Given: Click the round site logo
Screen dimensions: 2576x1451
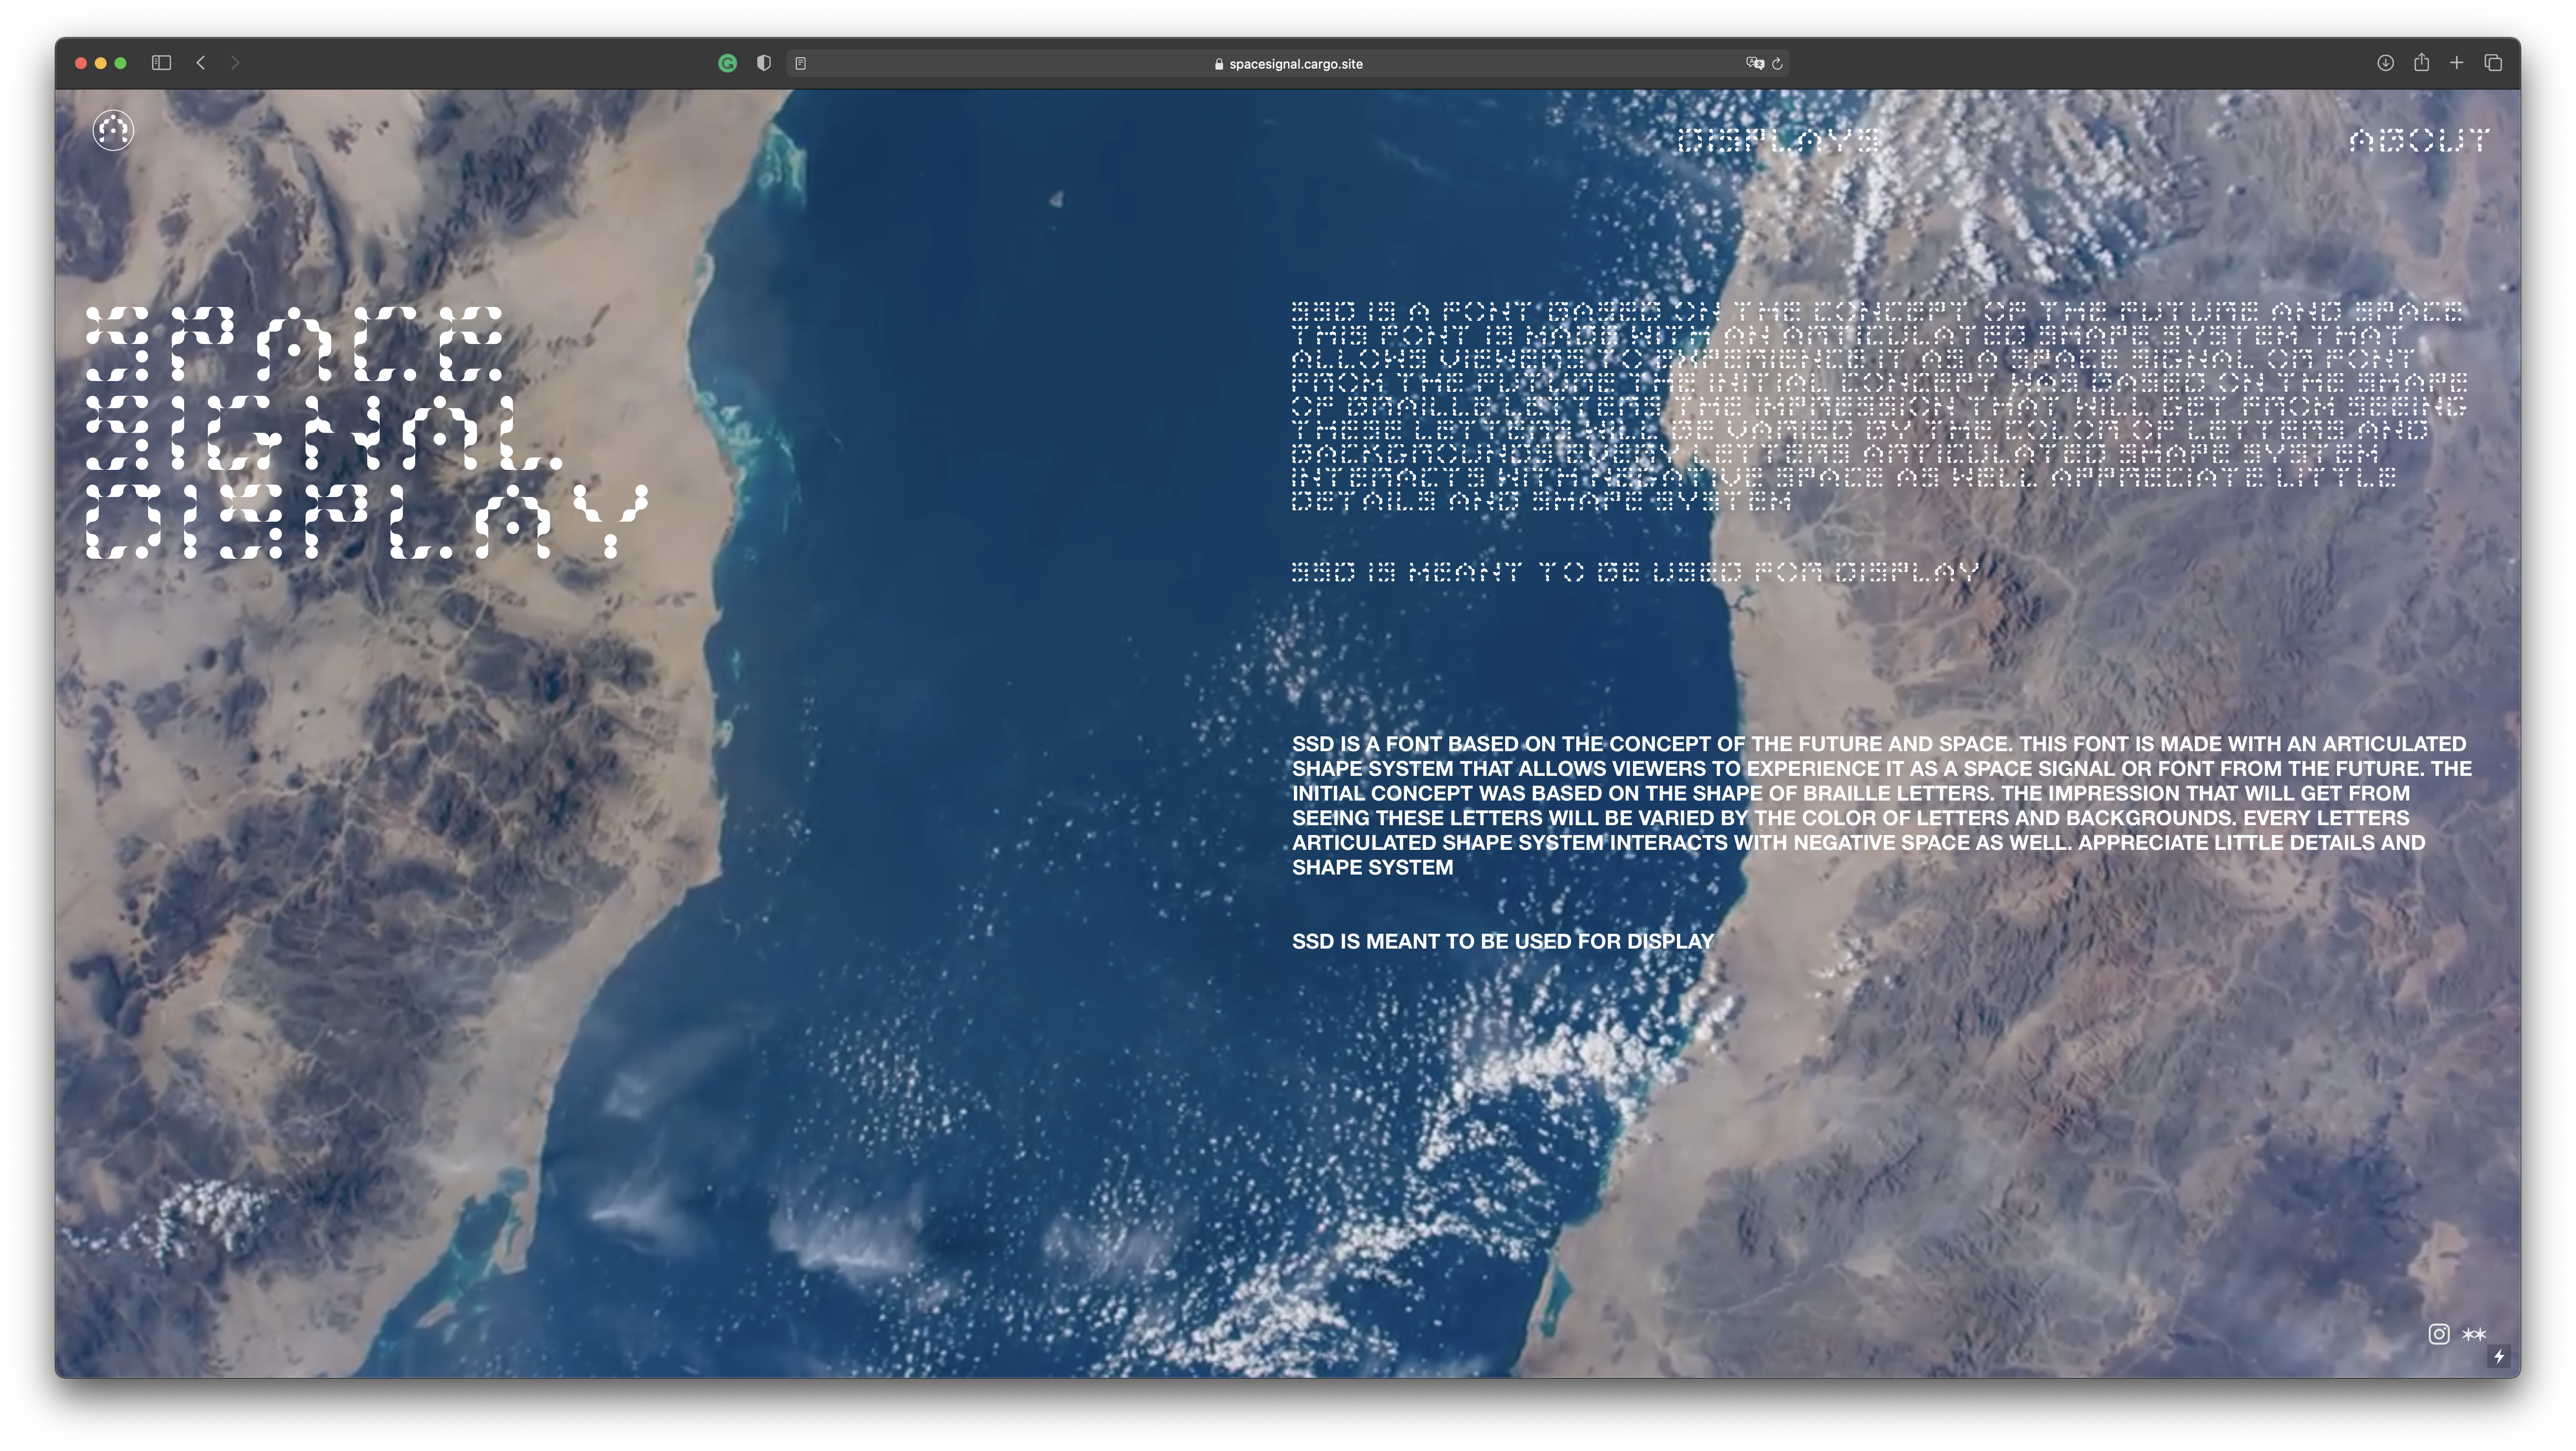Looking at the screenshot, I should click(113, 130).
